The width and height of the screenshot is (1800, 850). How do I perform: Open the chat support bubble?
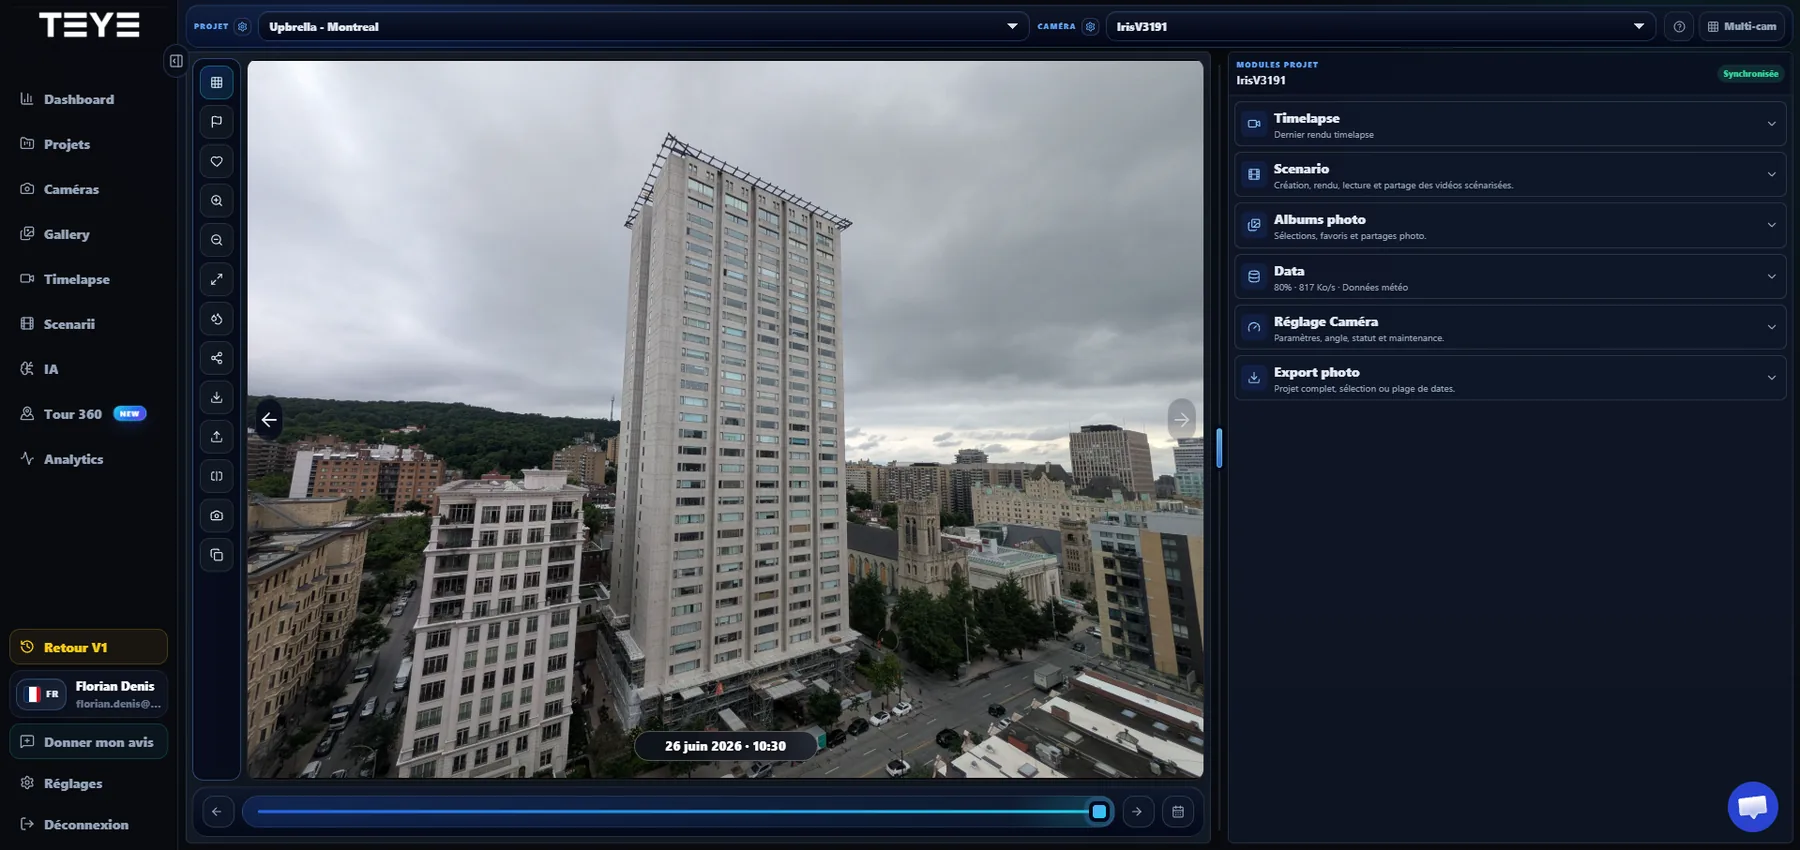click(x=1752, y=806)
